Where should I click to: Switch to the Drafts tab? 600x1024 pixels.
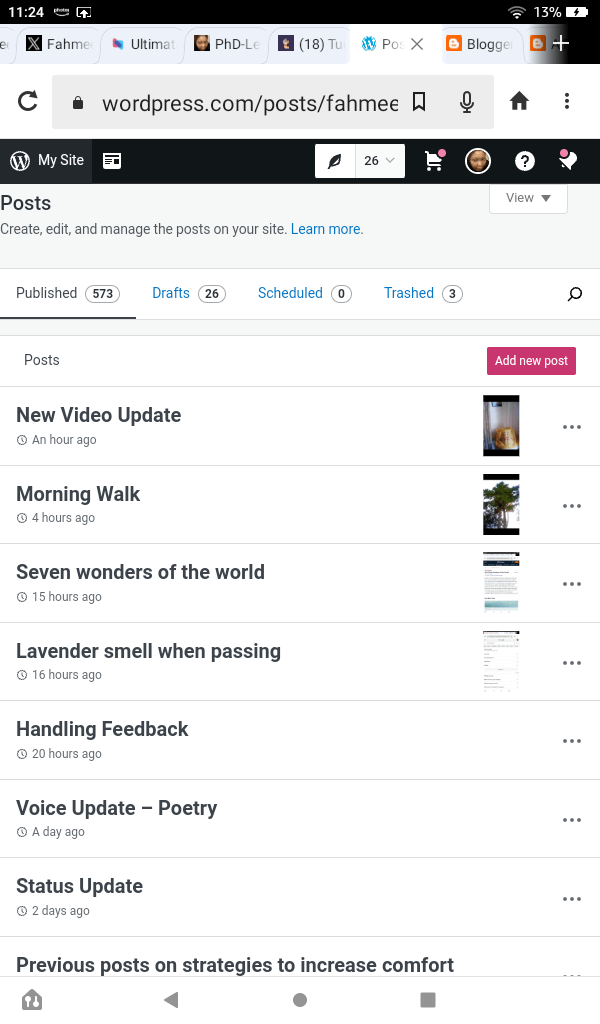click(x=187, y=293)
